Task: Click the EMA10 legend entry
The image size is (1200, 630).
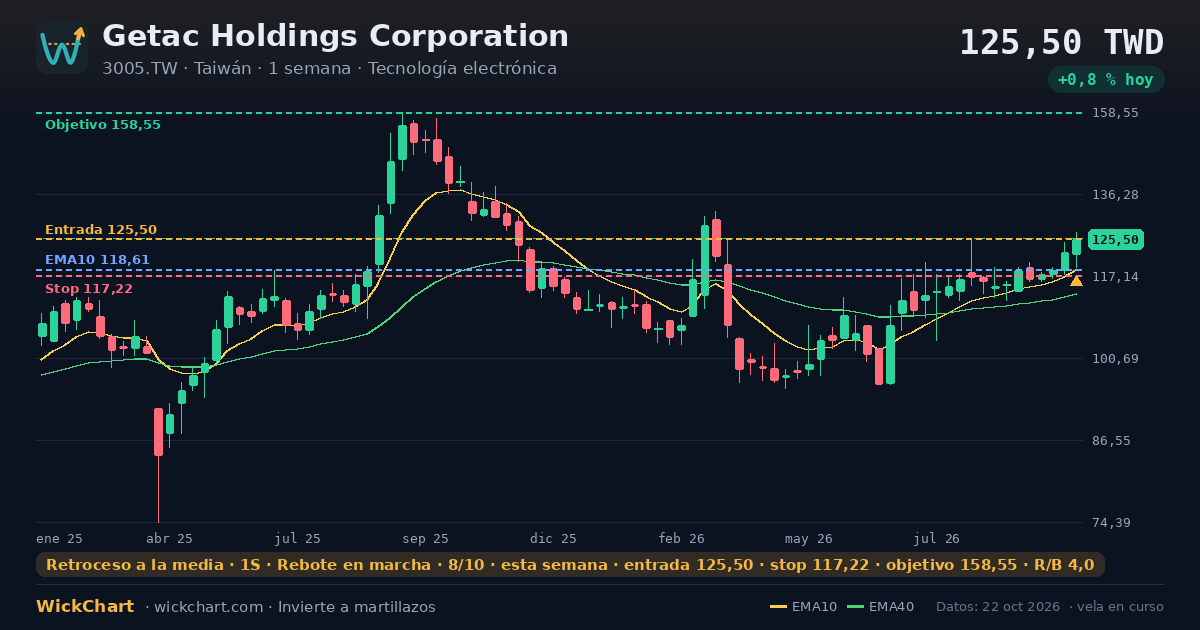Action: pos(804,607)
